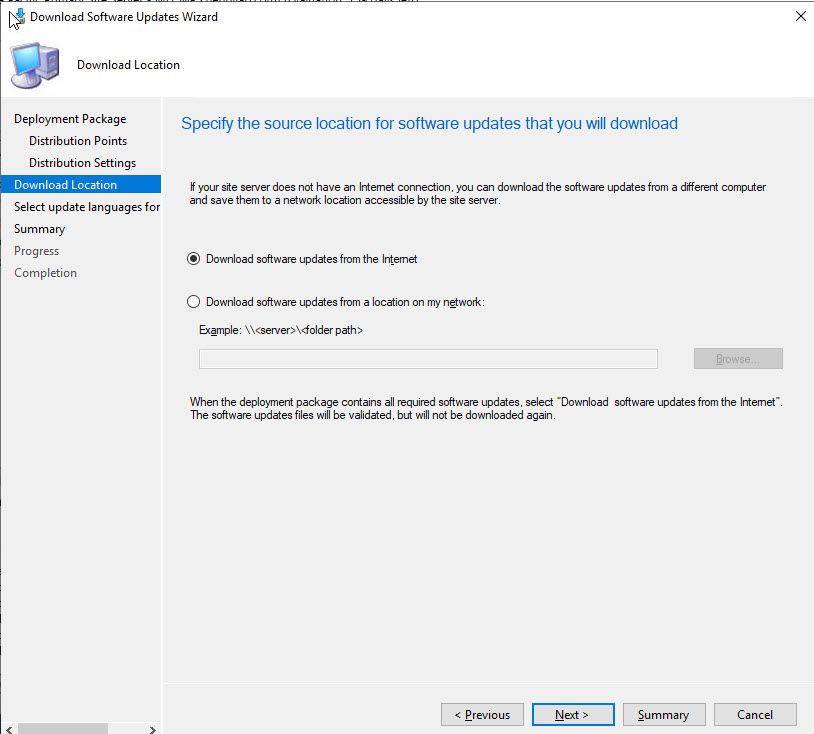
Task: Click the sidebar scrollbar left arrow
Action: tap(8, 728)
